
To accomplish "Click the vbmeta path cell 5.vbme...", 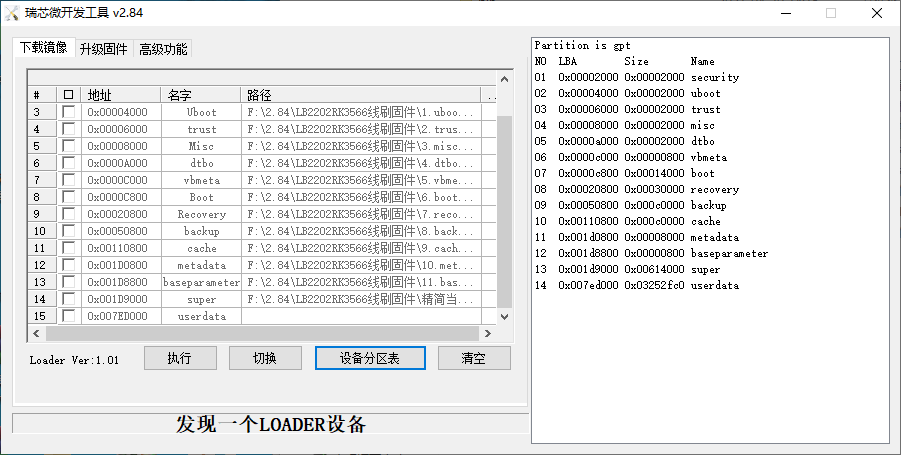I will point(360,180).
